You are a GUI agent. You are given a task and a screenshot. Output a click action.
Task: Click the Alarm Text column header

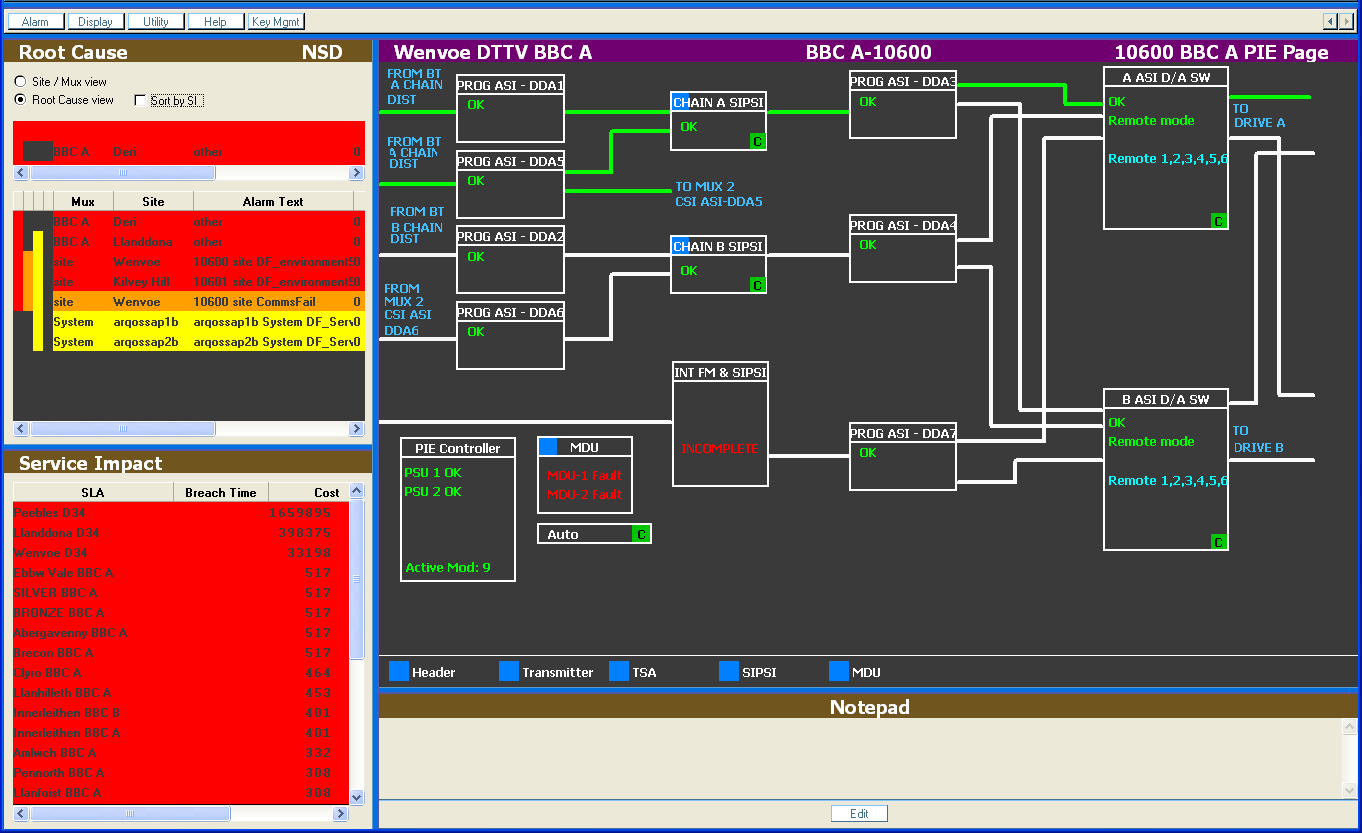pyautogui.click(x=273, y=201)
